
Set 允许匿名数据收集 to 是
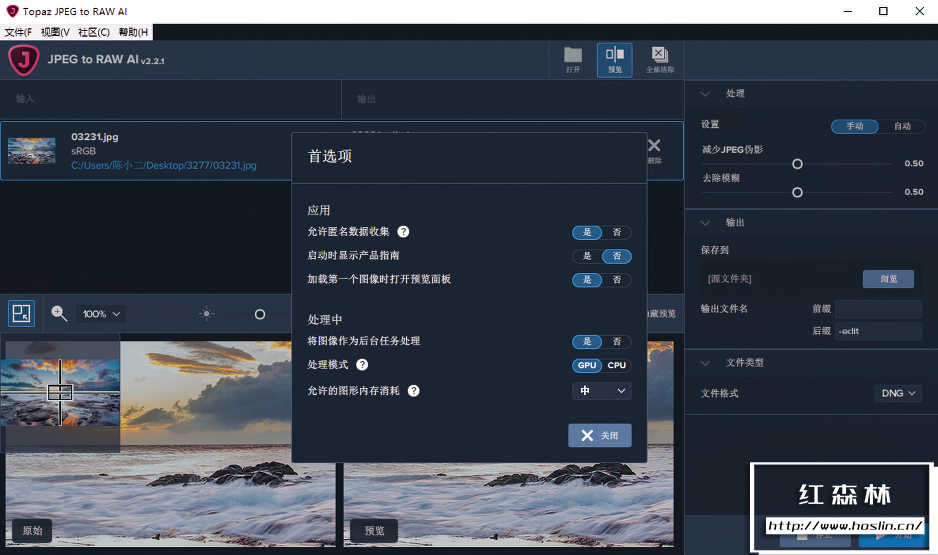[x=587, y=232]
